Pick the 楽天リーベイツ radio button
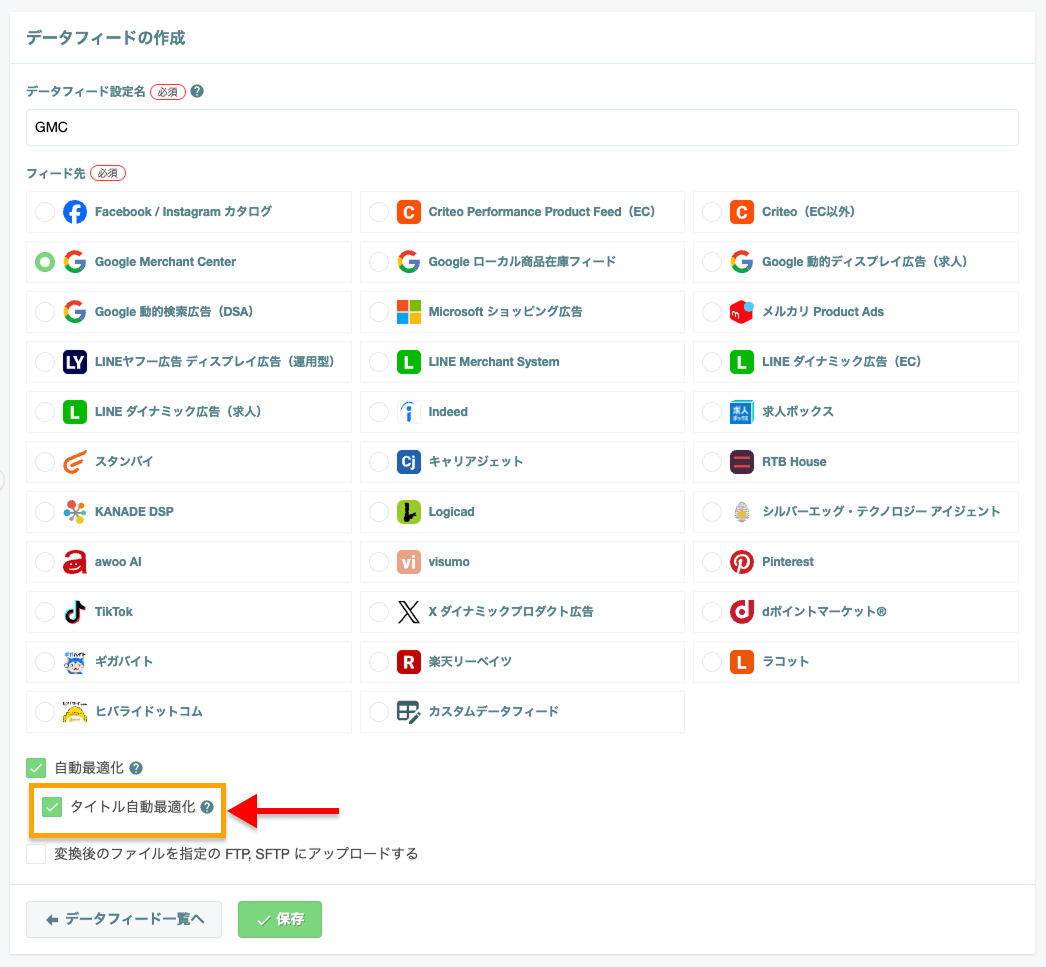The height and width of the screenshot is (967, 1046). click(378, 662)
